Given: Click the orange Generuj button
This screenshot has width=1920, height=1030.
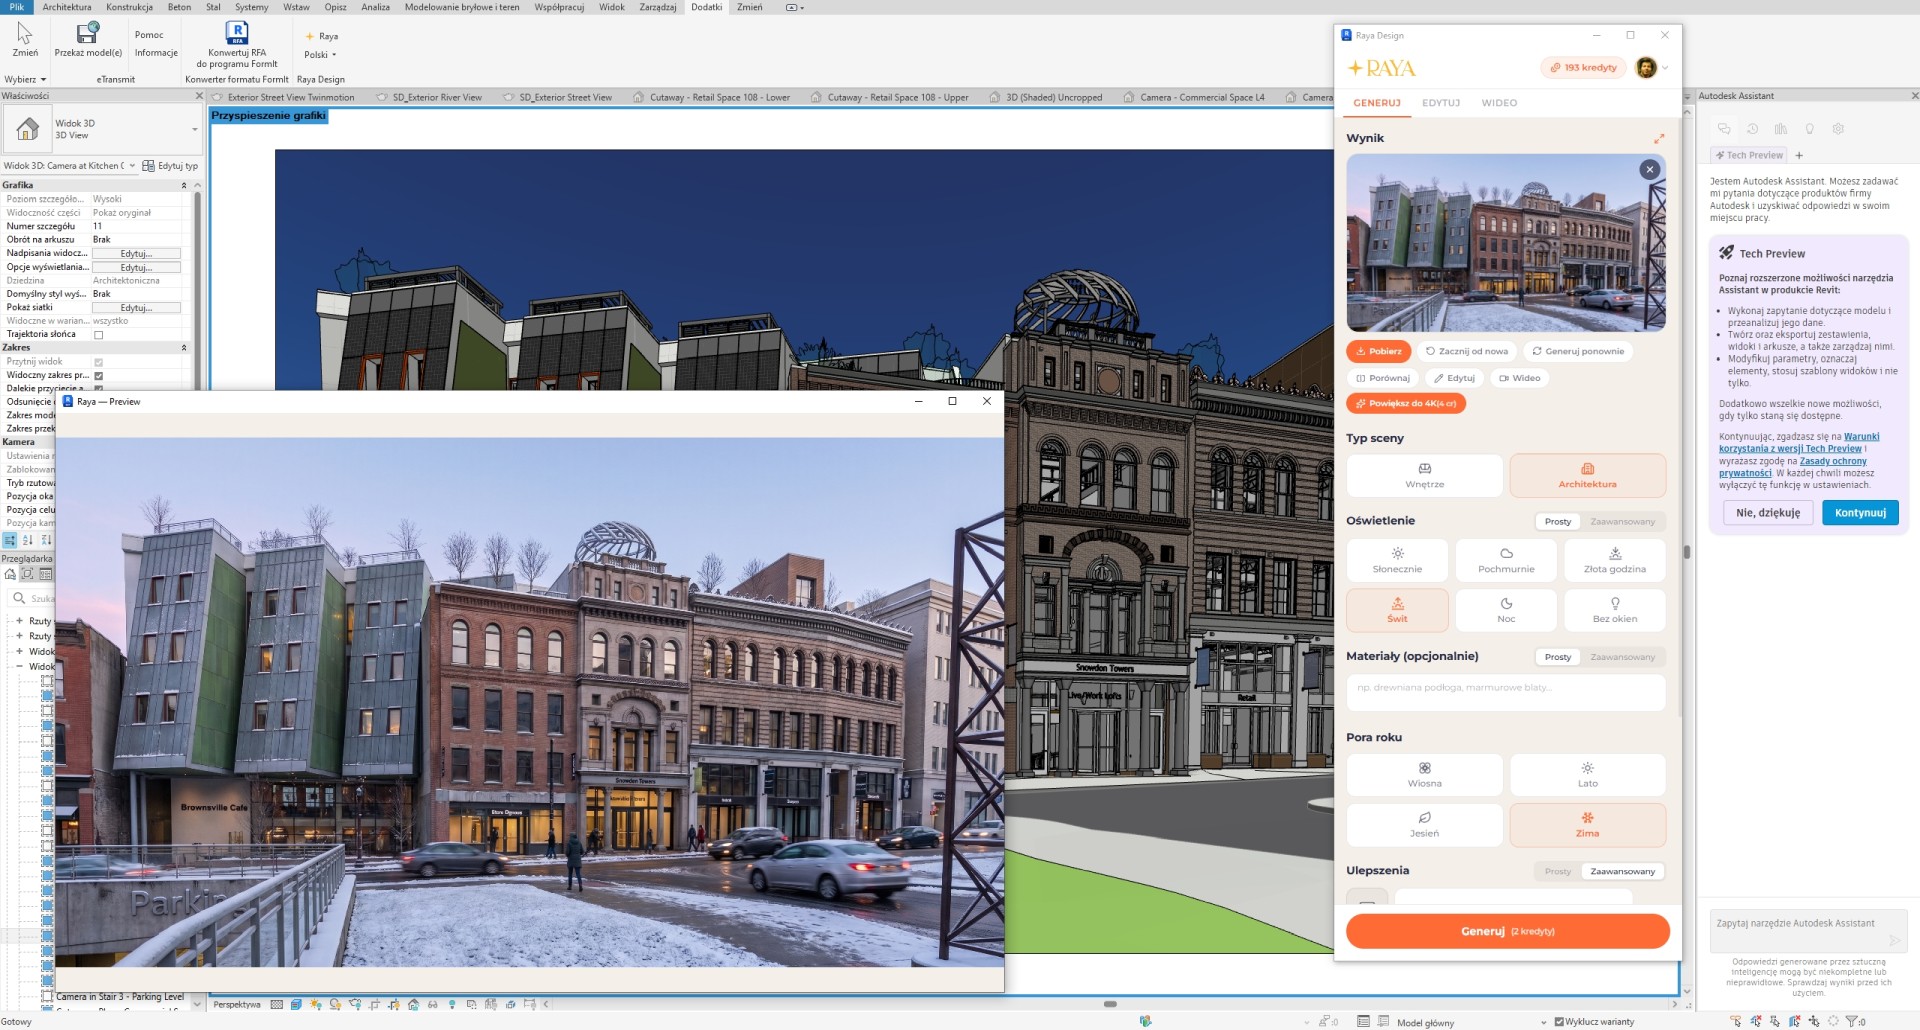Looking at the screenshot, I should point(1507,931).
